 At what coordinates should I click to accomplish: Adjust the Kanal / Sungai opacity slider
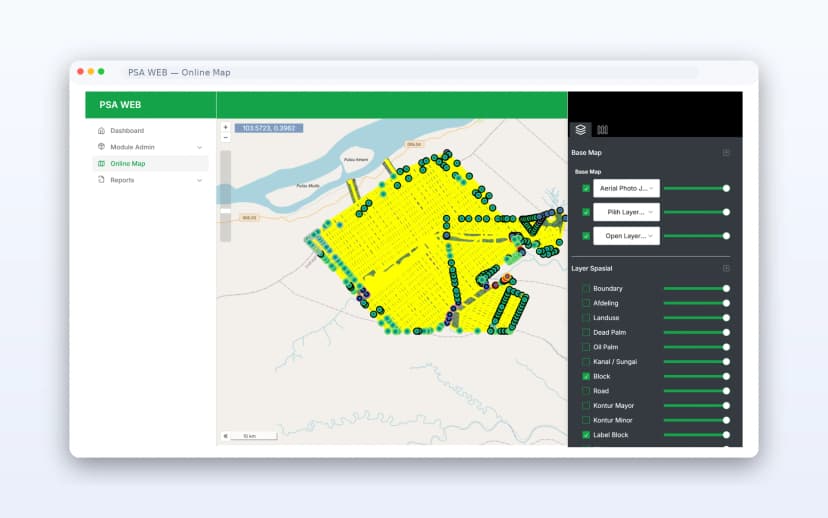point(697,362)
